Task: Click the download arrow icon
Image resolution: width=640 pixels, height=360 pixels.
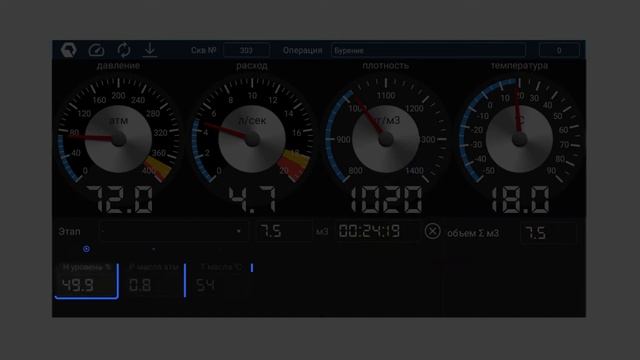Action: tap(150, 50)
